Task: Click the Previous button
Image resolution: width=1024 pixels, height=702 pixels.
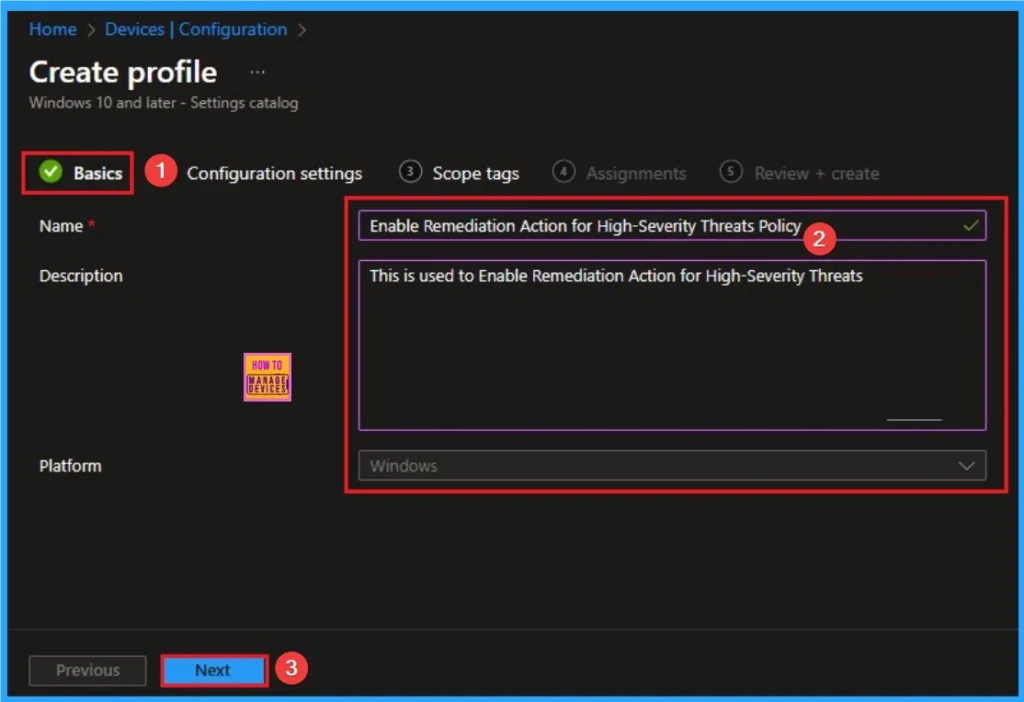Action: pos(87,670)
